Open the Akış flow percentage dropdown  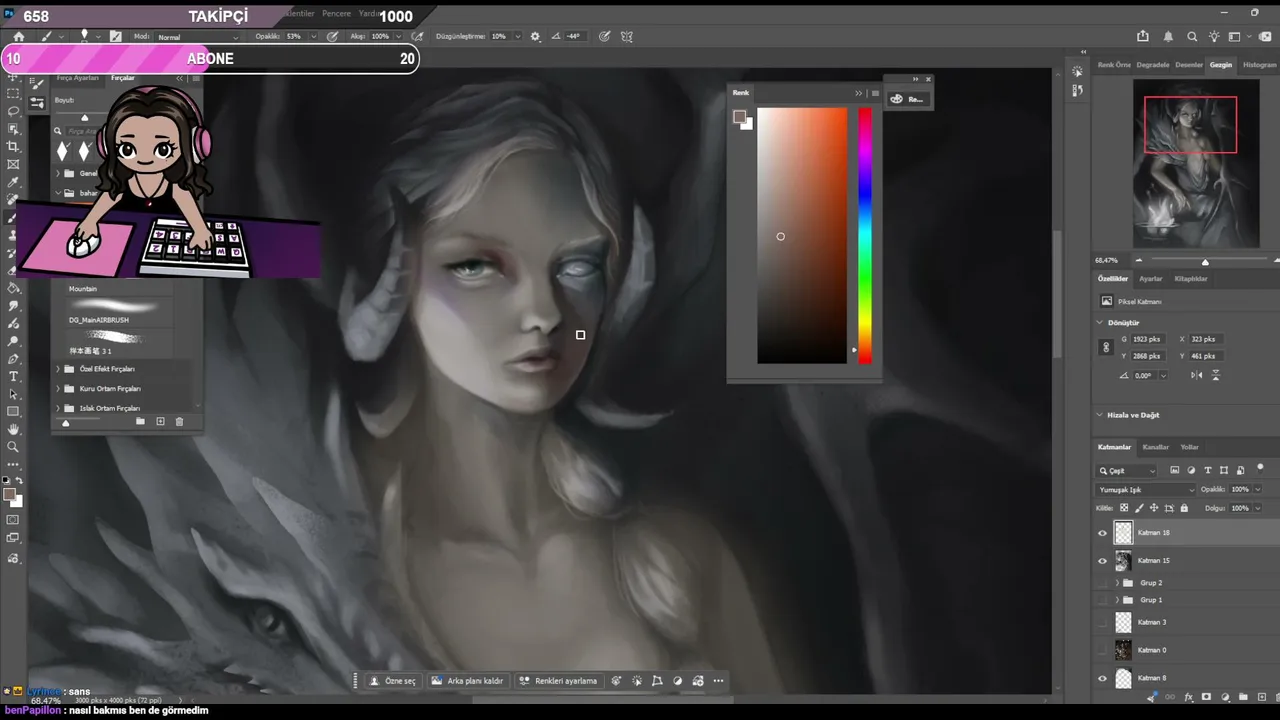[400, 37]
